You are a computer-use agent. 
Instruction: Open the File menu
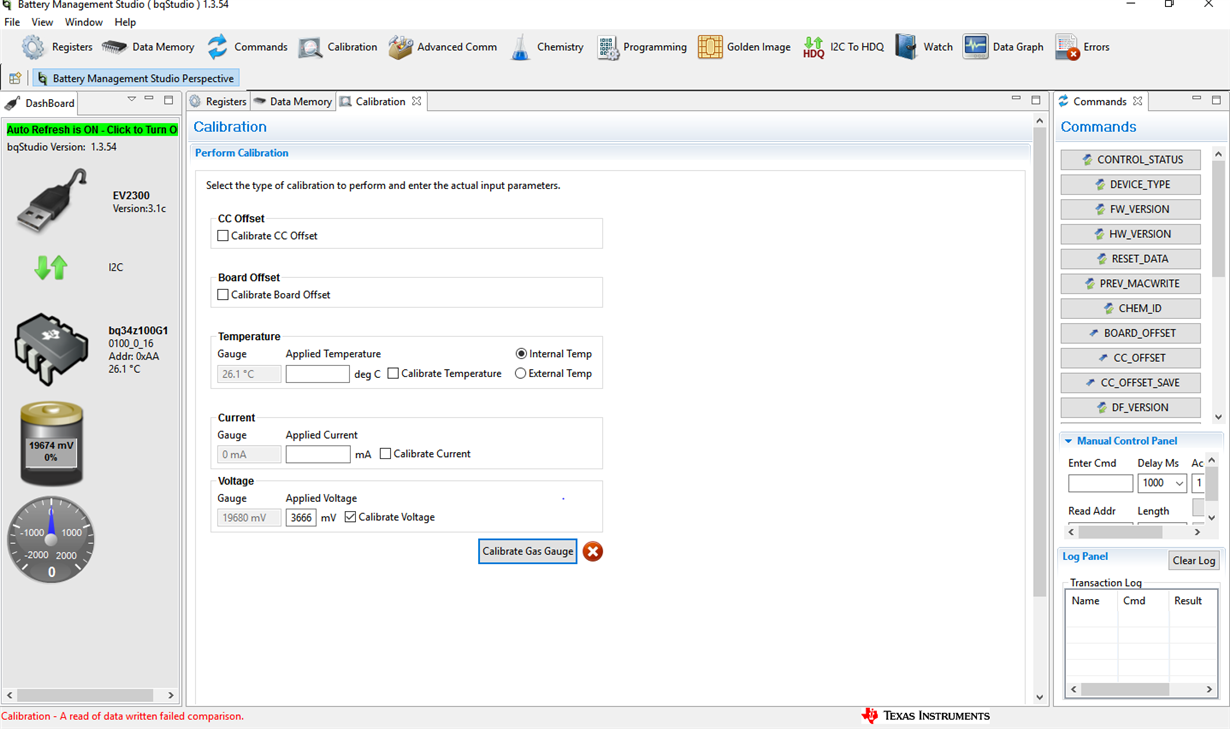click(x=12, y=22)
